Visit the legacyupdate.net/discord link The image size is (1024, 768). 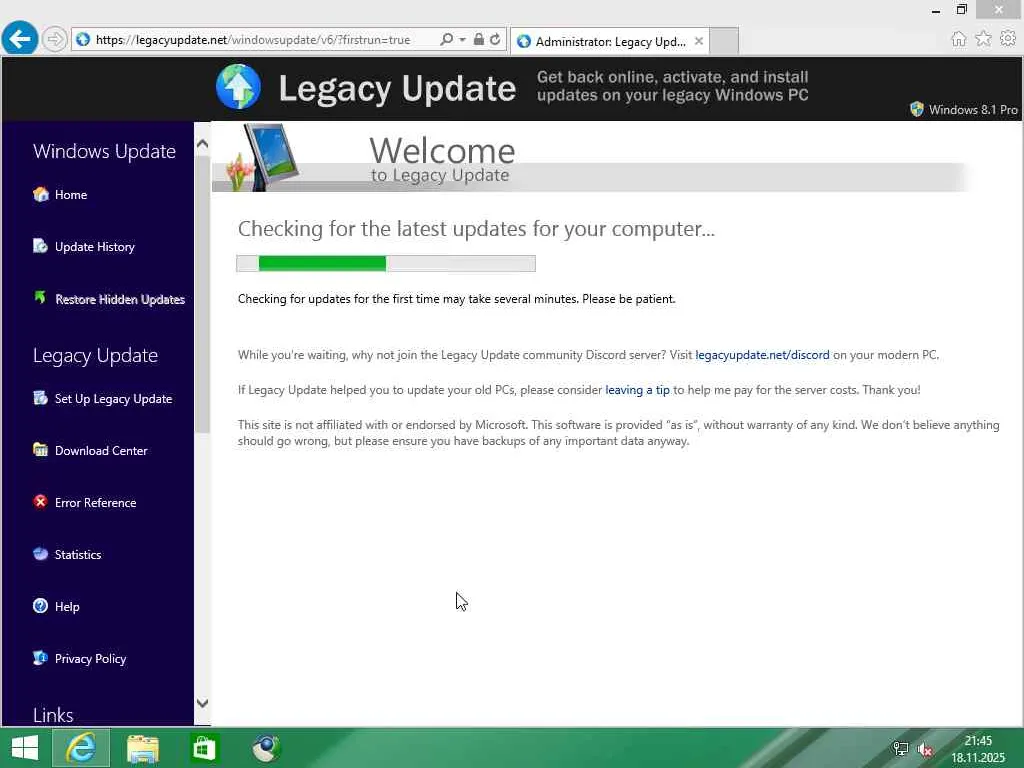coord(762,355)
